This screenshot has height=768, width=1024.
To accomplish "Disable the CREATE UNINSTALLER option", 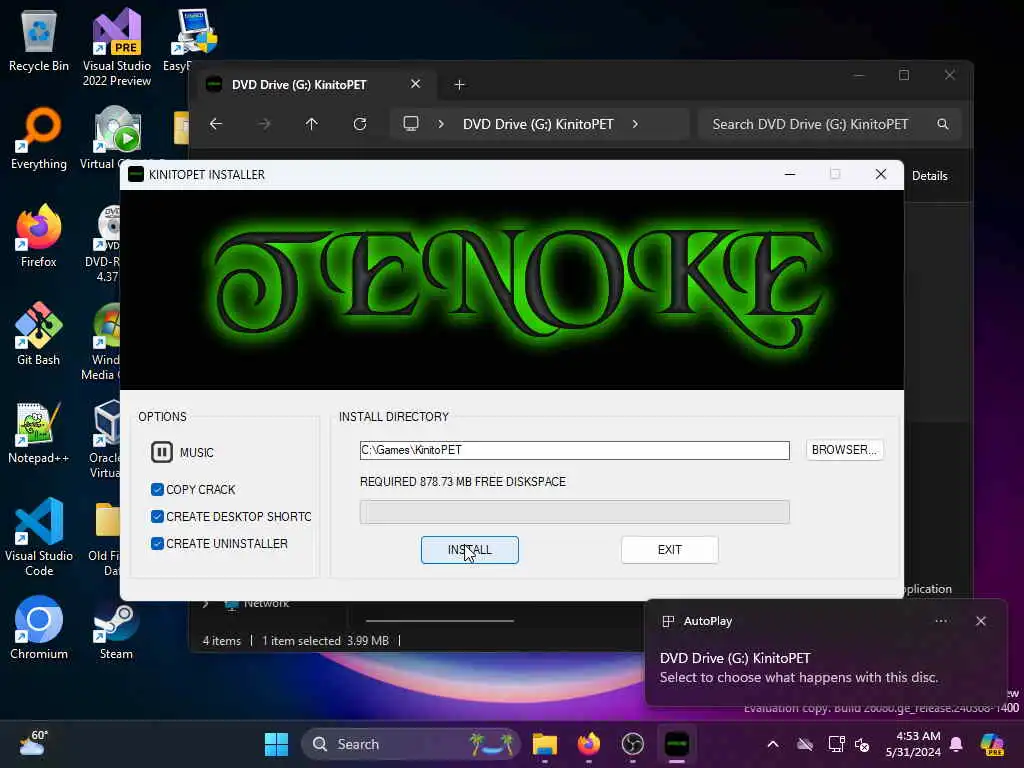I will (157, 543).
